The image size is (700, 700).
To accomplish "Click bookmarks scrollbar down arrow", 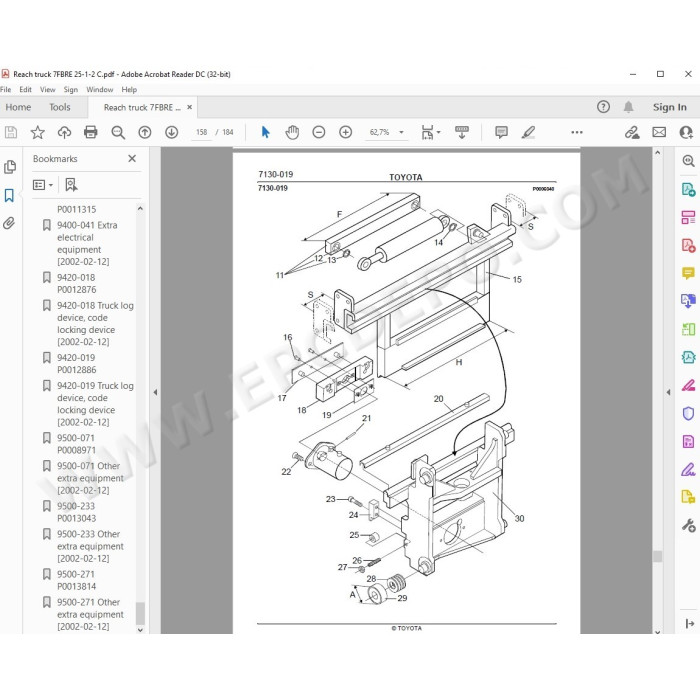I will point(140,629).
